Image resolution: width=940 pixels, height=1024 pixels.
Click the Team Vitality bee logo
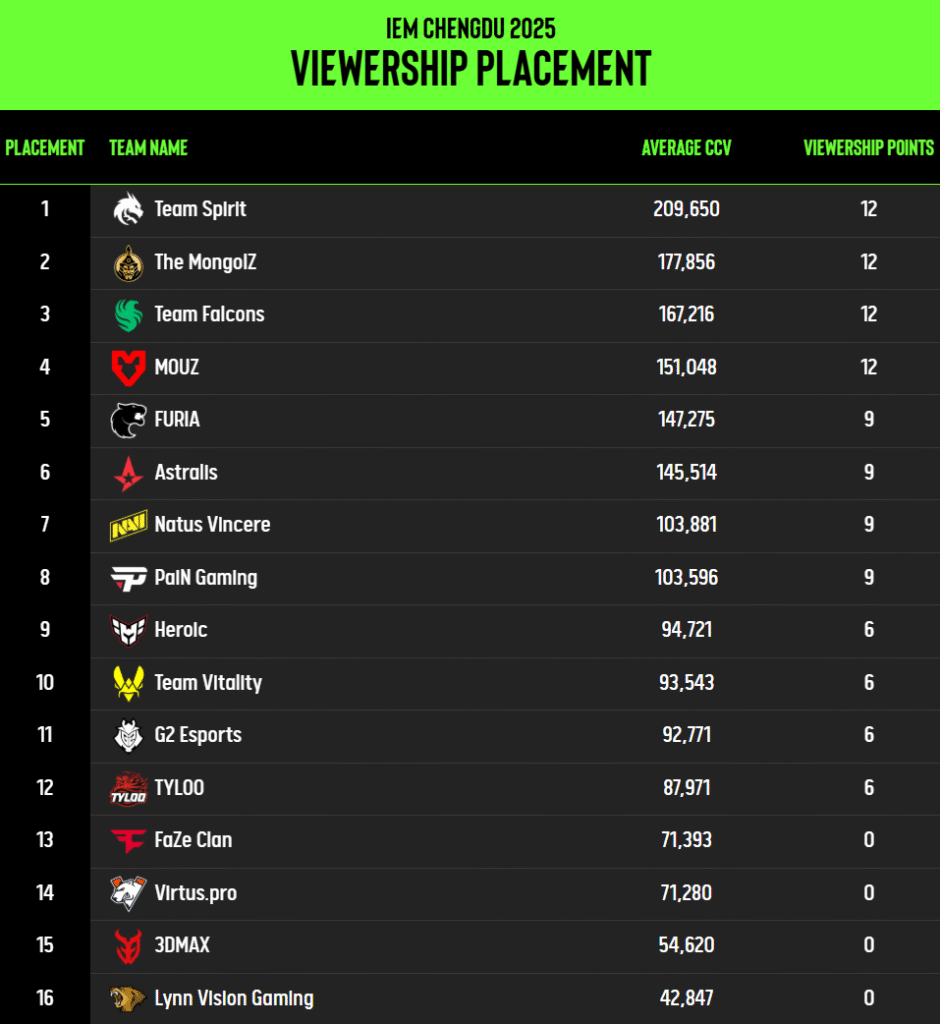tap(128, 683)
